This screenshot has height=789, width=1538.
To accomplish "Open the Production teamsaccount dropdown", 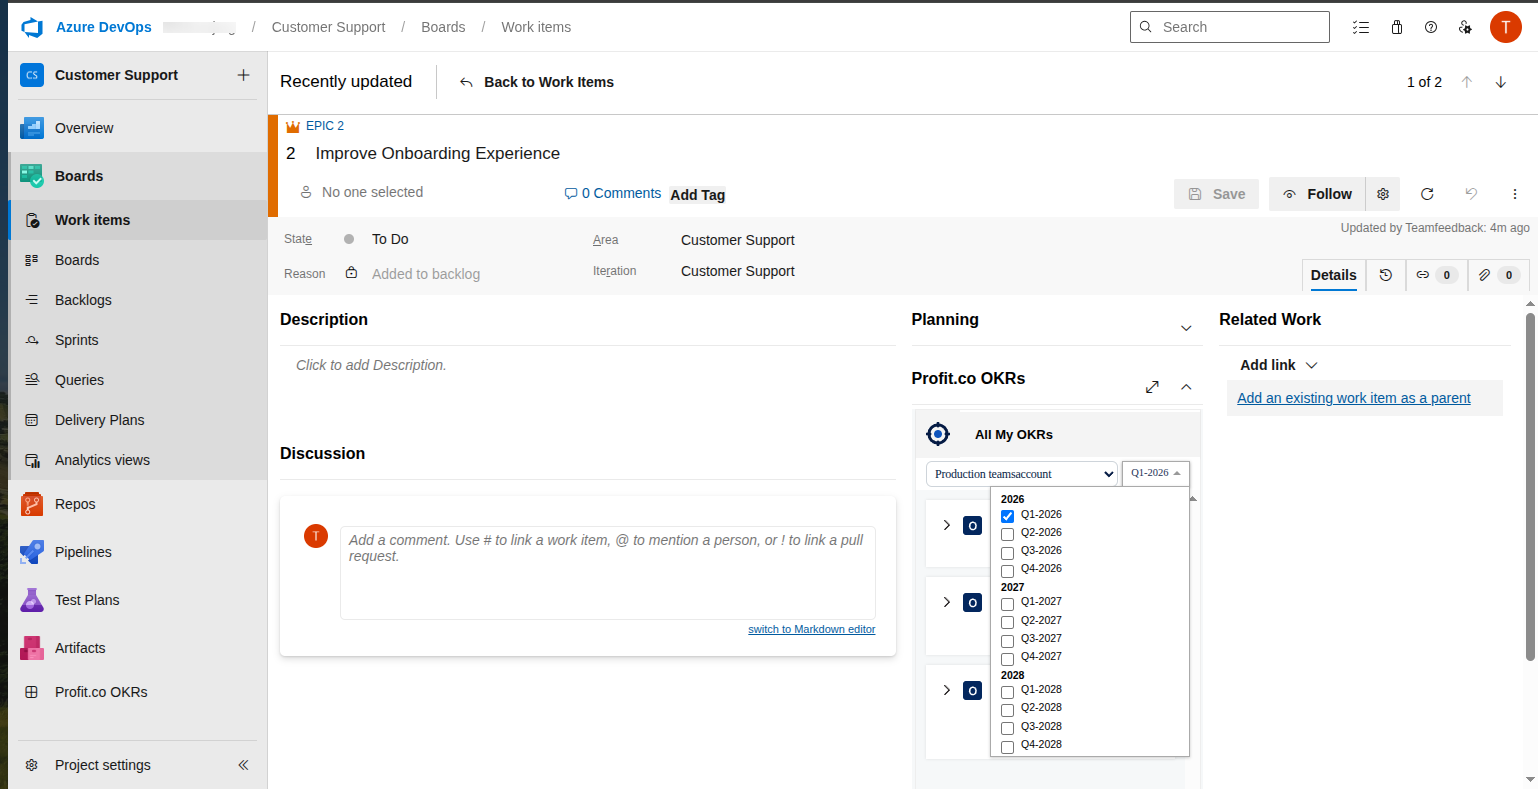I will pos(1021,474).
